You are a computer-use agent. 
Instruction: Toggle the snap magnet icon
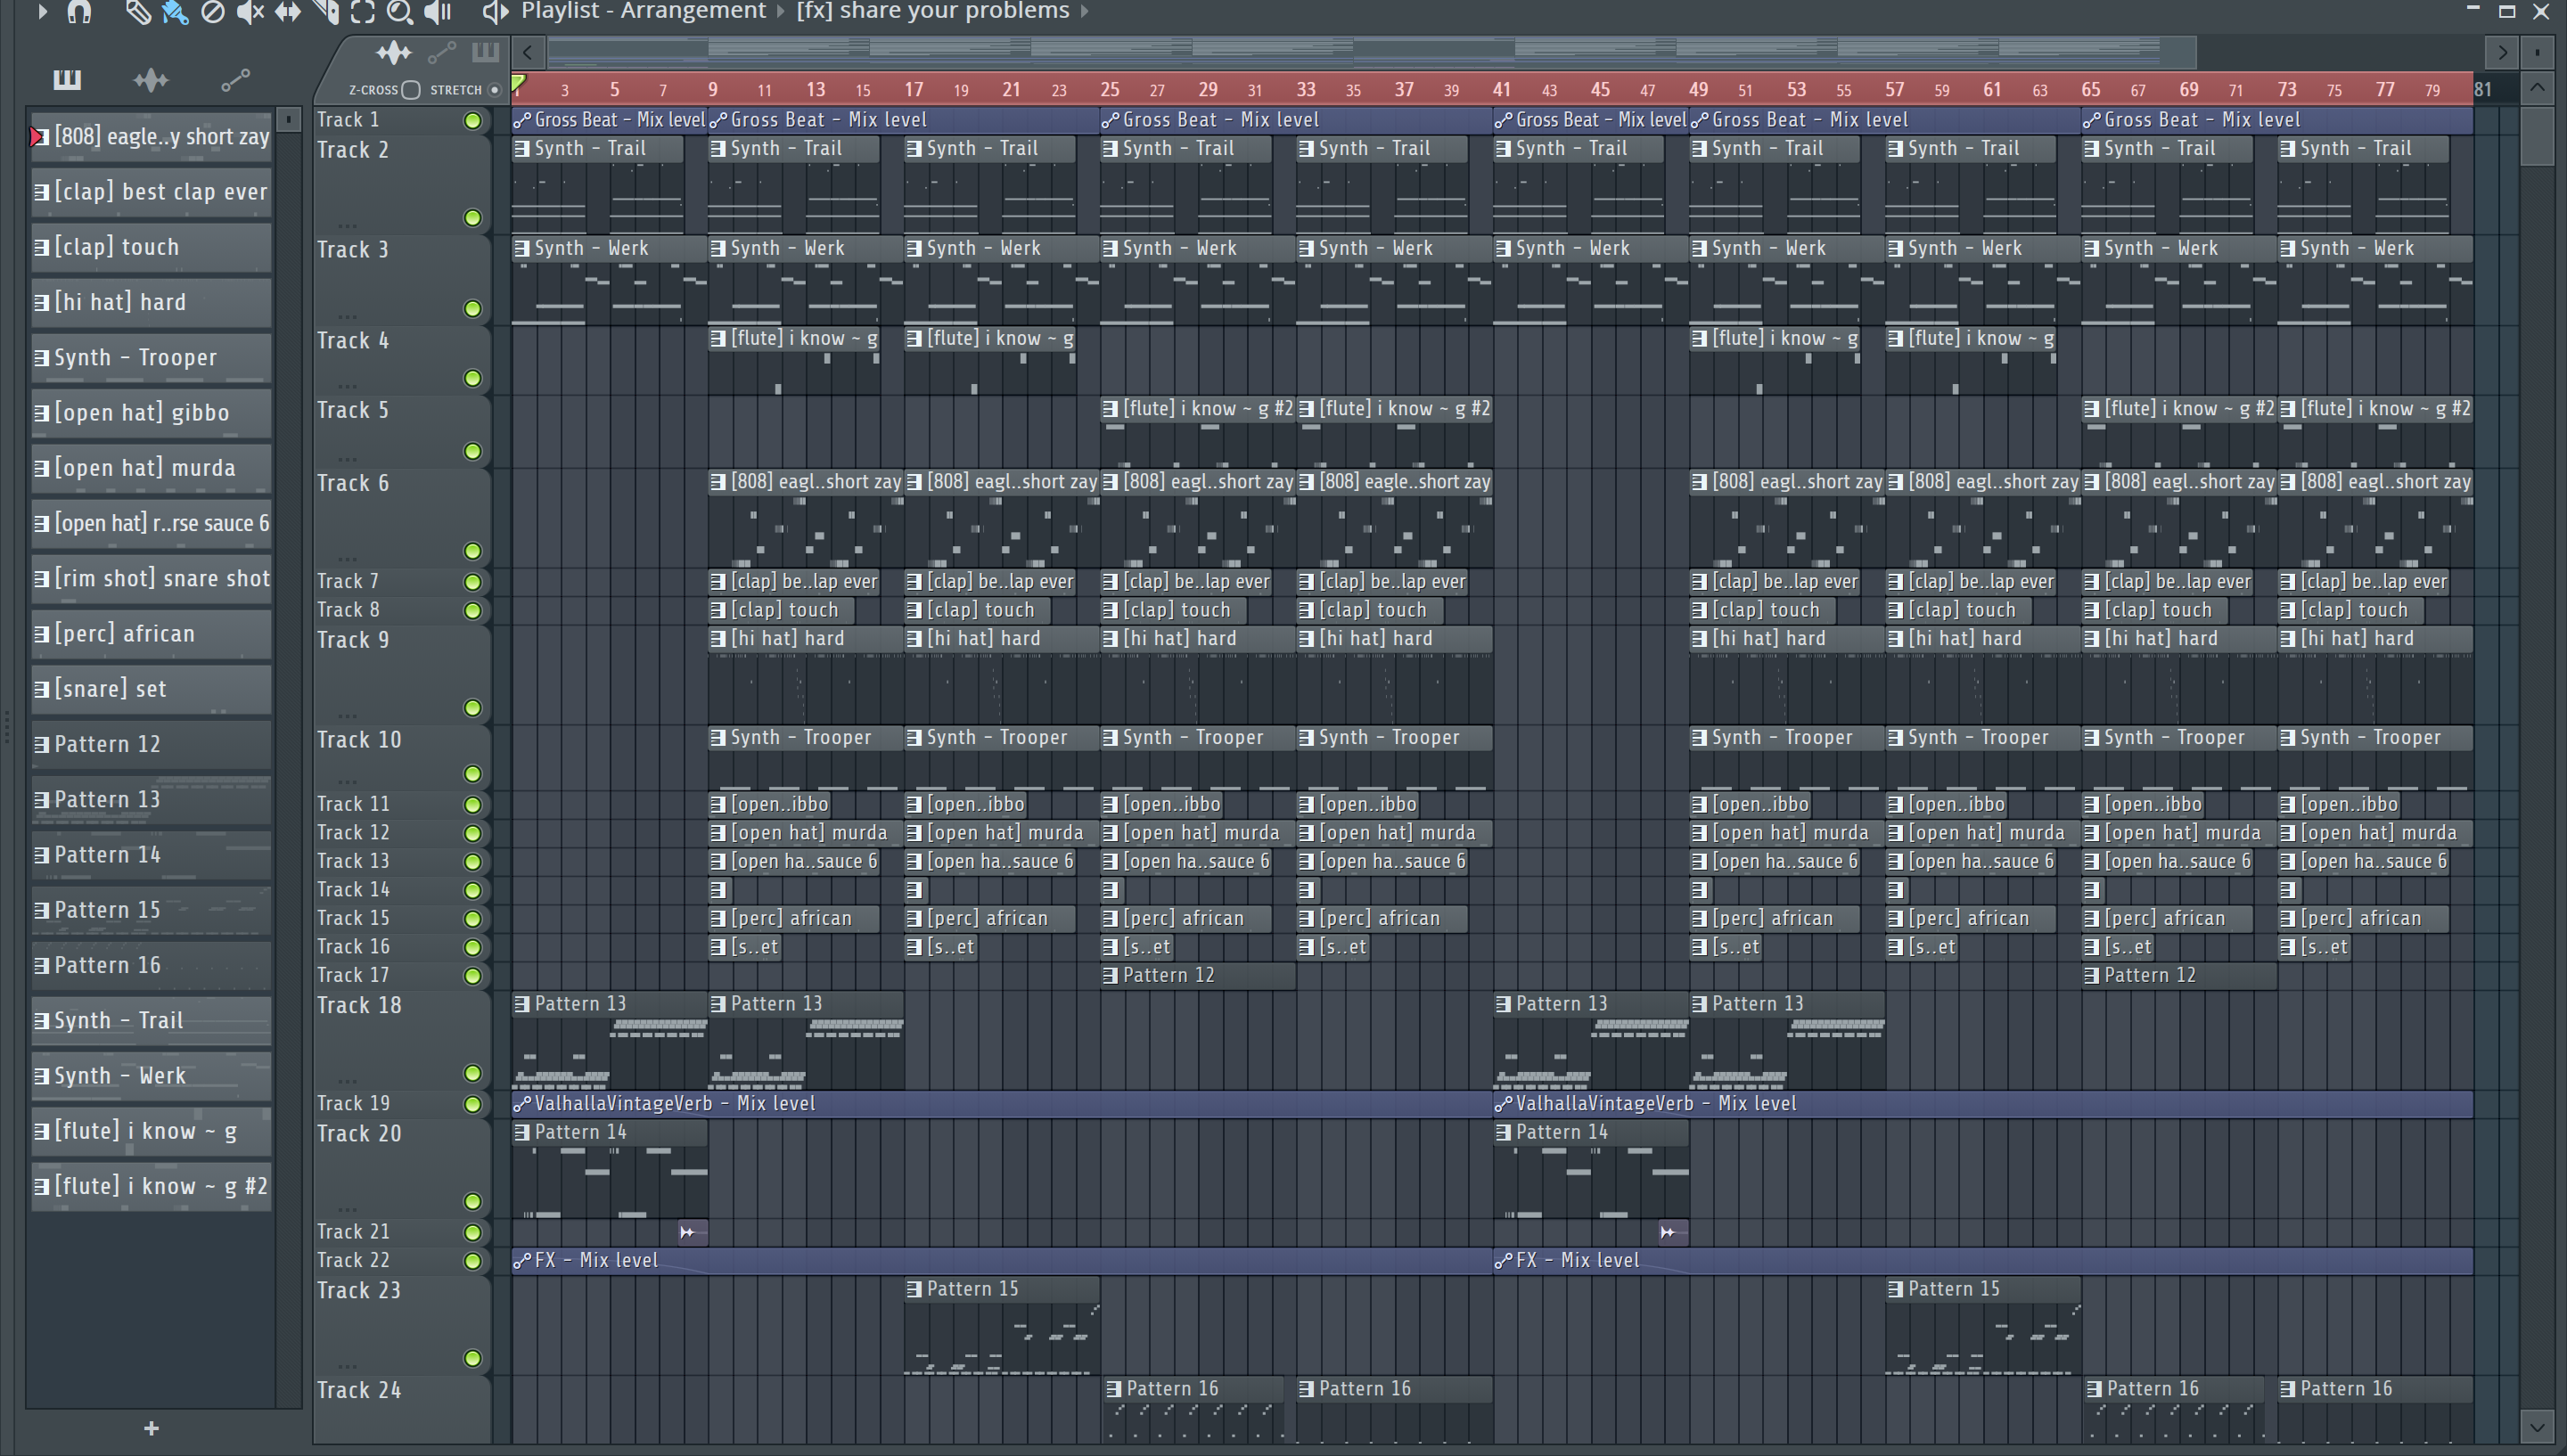(79, 12)
